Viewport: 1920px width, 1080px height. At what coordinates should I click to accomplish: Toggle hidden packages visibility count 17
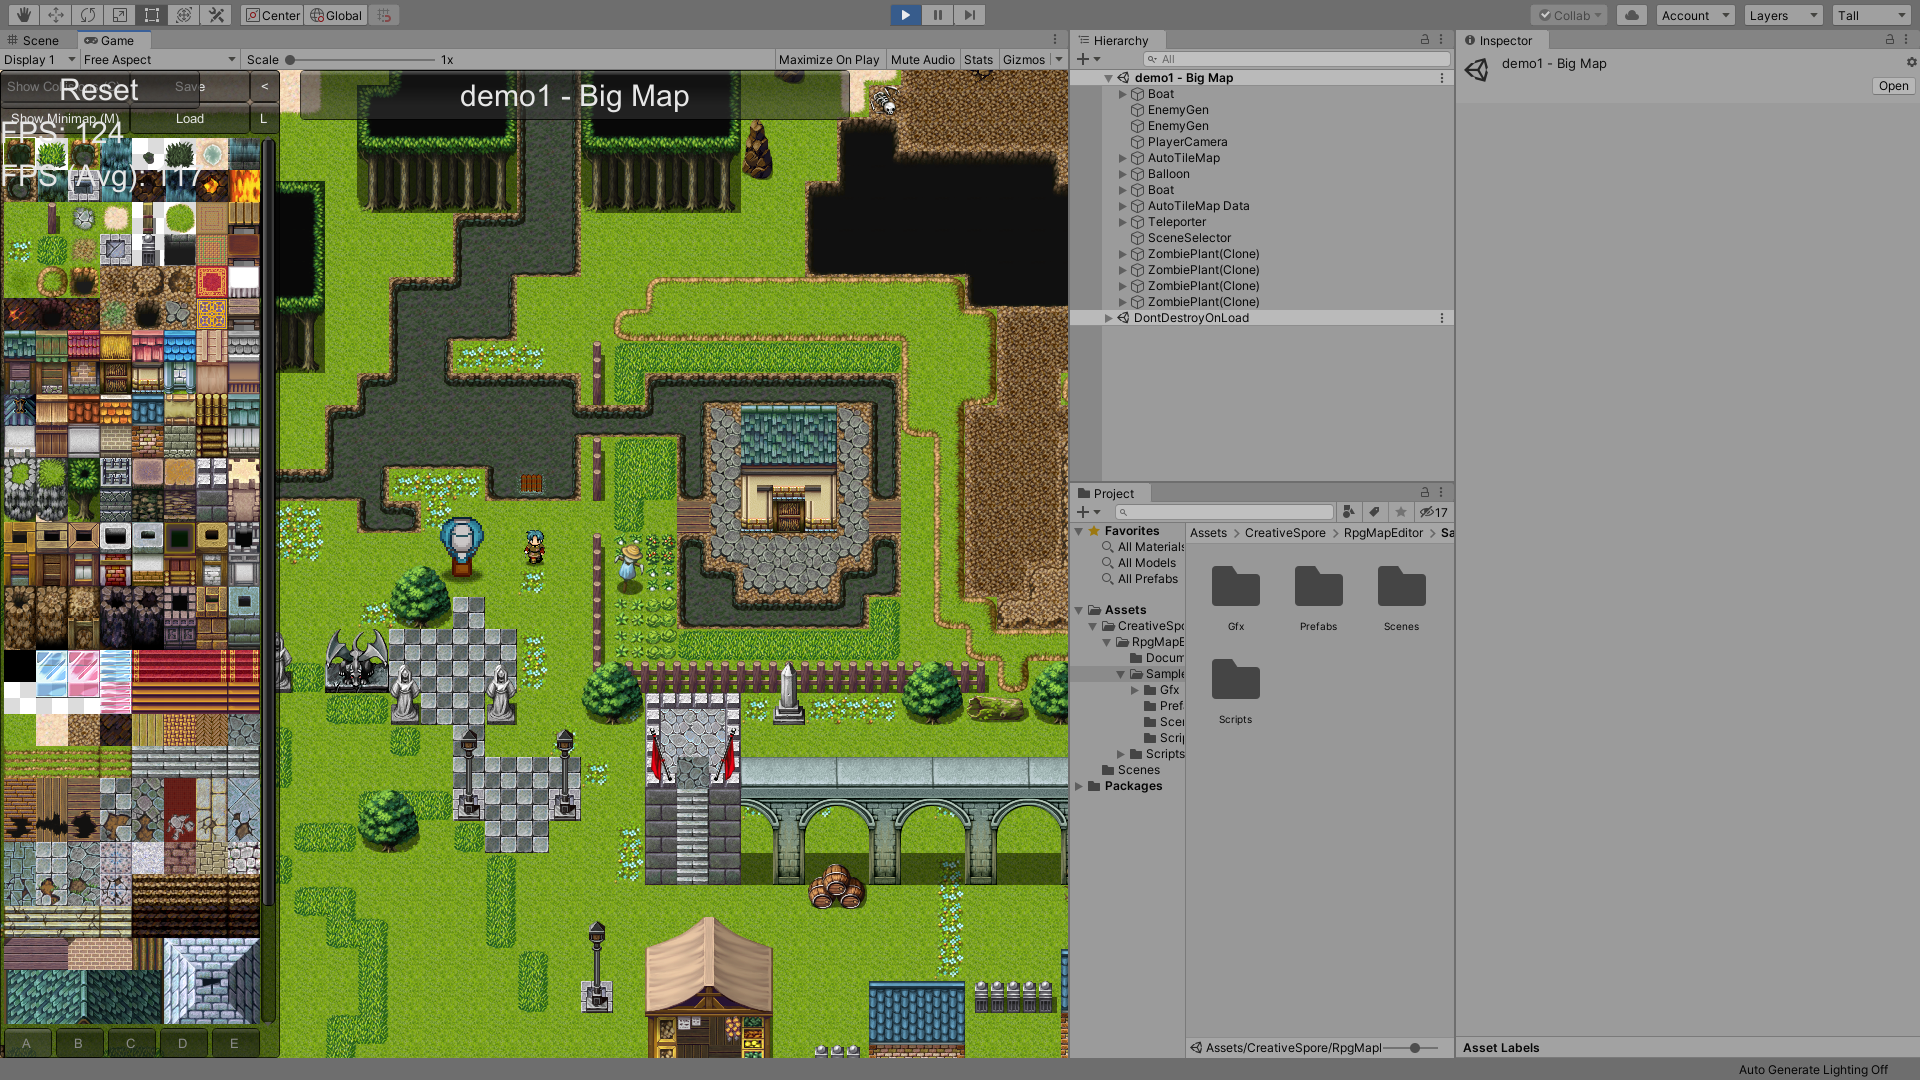pyautogui.click(x=1433, y=512)
